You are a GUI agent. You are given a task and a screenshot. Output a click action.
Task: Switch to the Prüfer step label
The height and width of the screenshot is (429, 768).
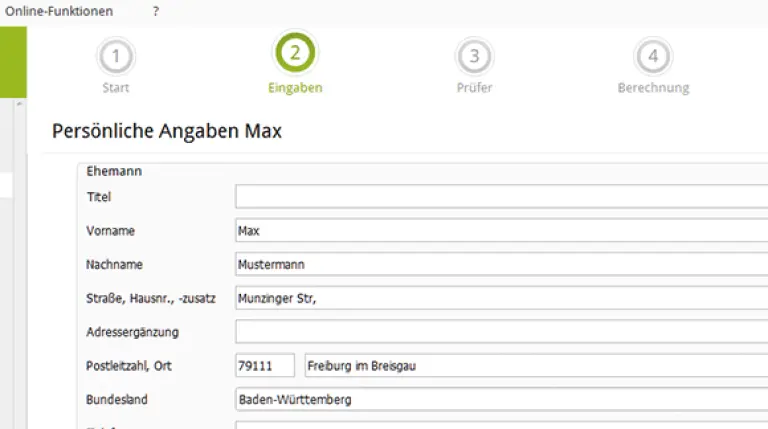[x=474, y=88]
